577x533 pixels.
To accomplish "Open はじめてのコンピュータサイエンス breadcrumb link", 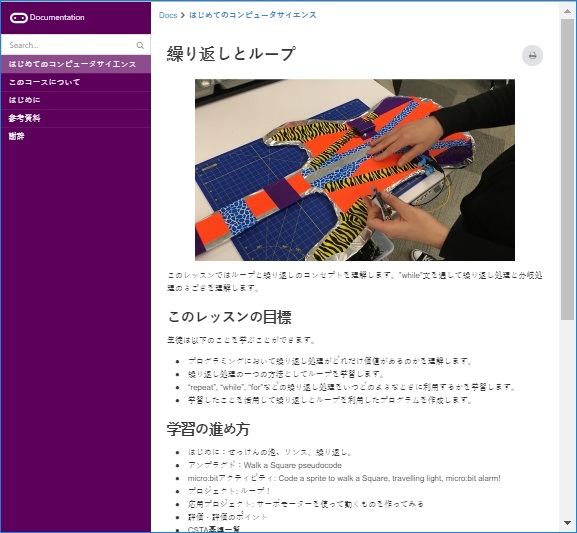I will 252,15.
